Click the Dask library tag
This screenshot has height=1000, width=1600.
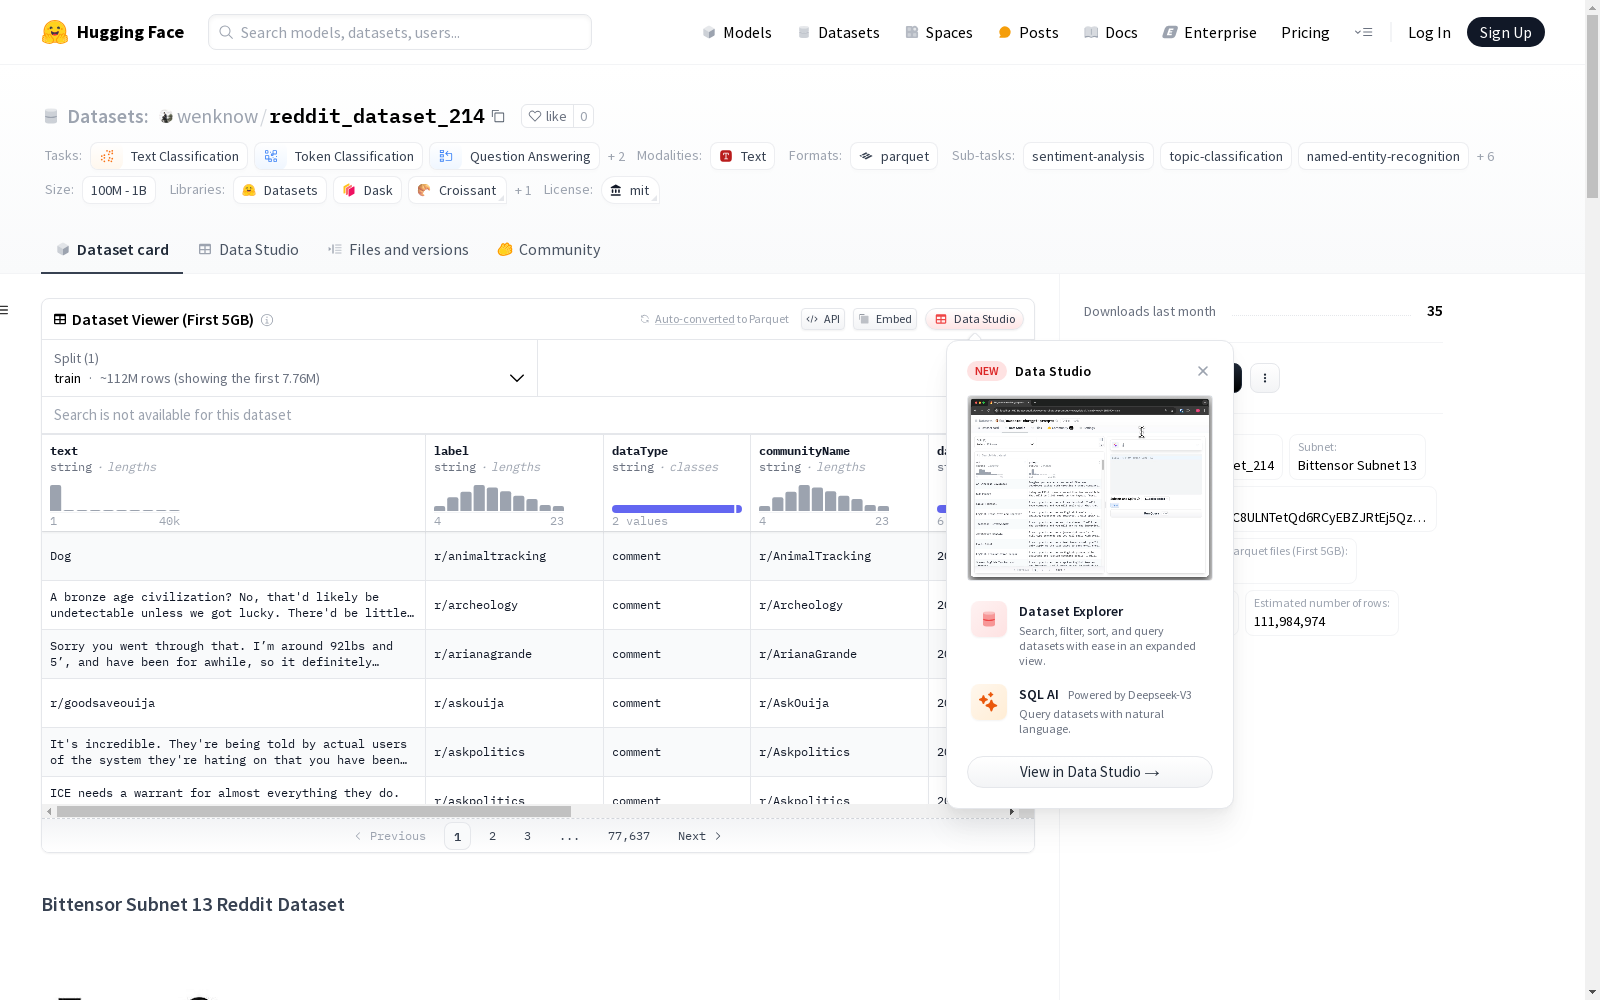[x=367, y=190]
